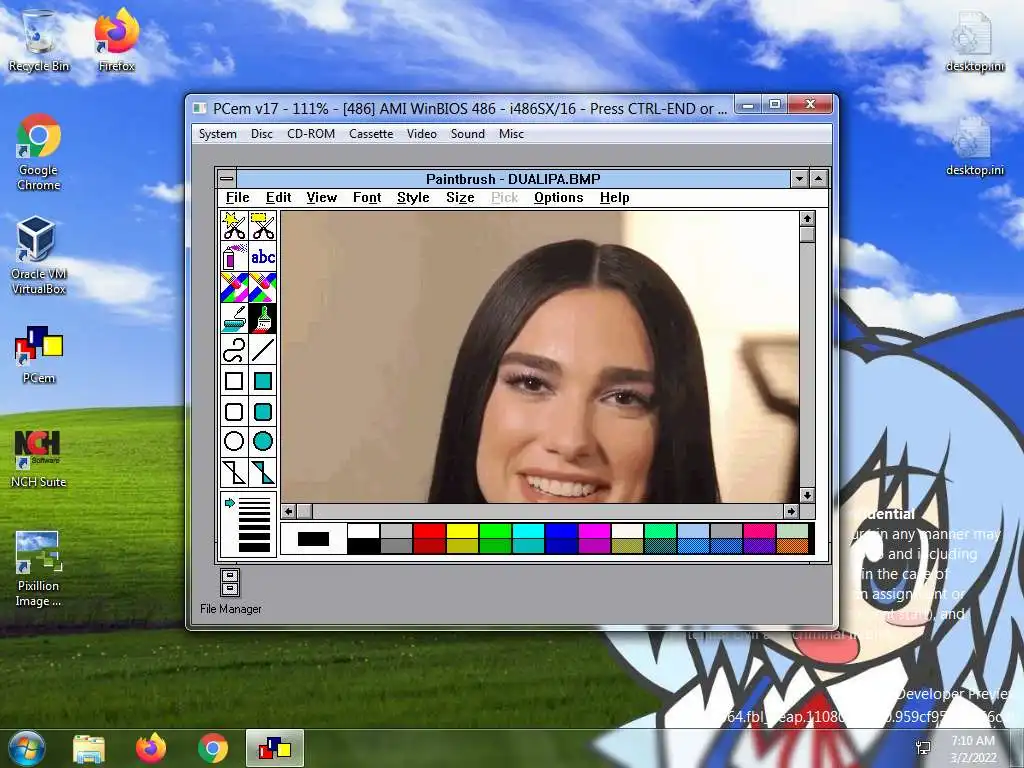Choose the Curve tool
This screenshot has height=768, width=1024.
click(234, 349)
